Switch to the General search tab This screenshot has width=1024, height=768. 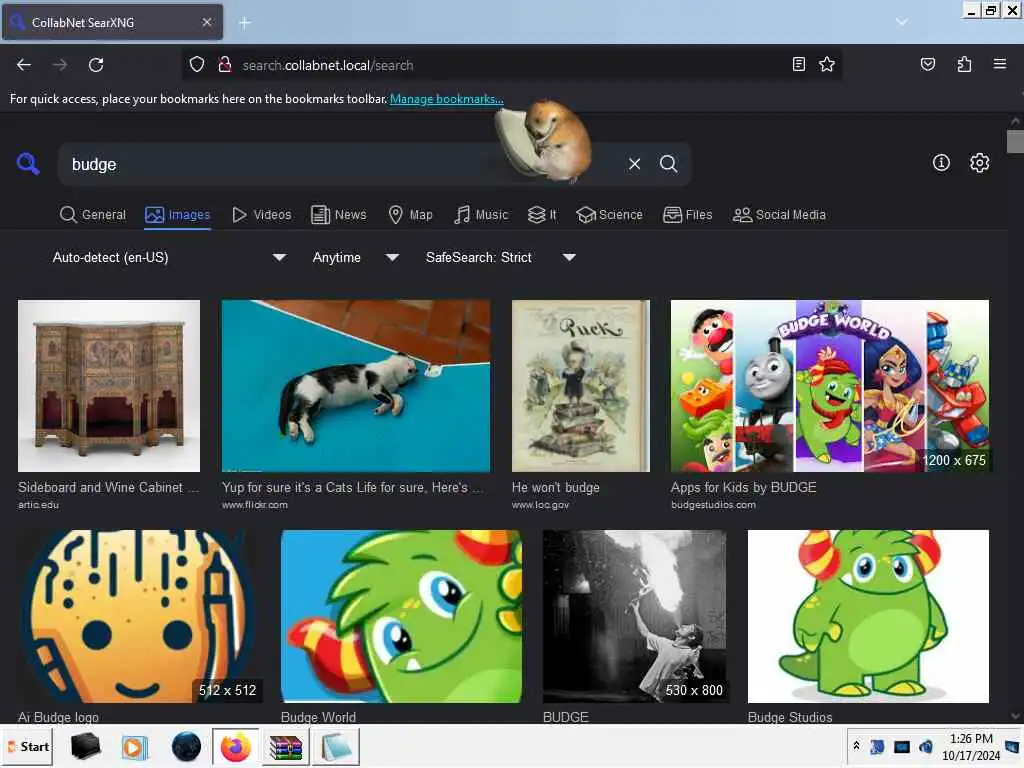(x=92, y=215)
